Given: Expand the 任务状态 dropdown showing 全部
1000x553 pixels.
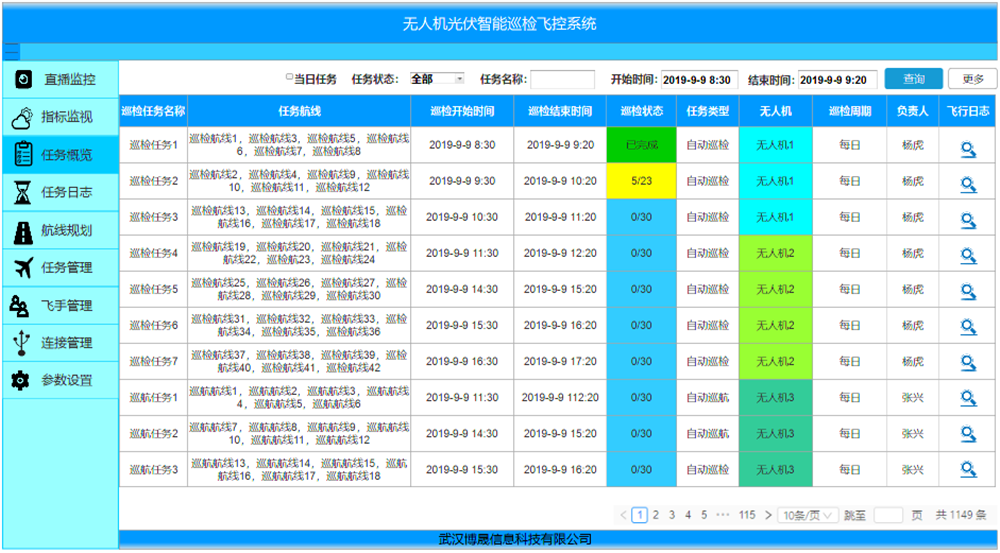Looking at the screenshot, I should (436, 79).
